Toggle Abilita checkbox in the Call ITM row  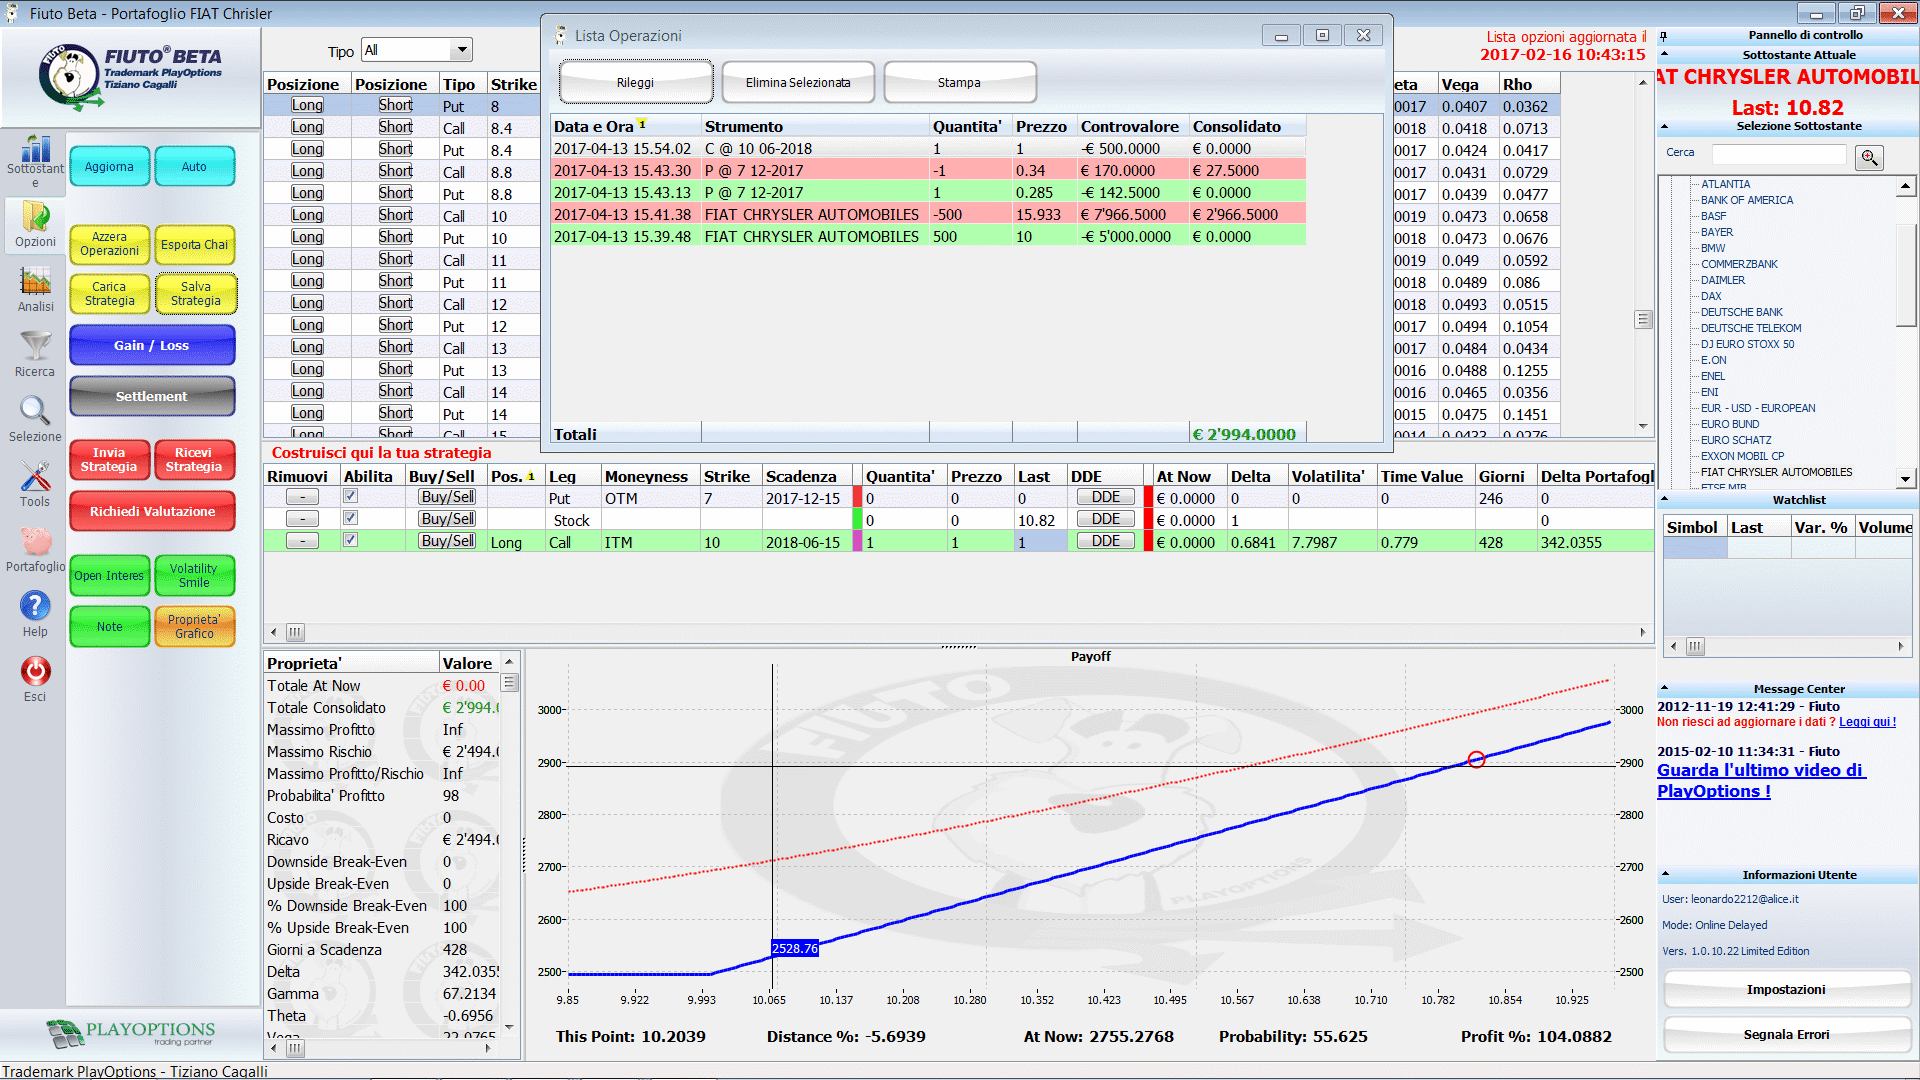(x=350, y=541)
